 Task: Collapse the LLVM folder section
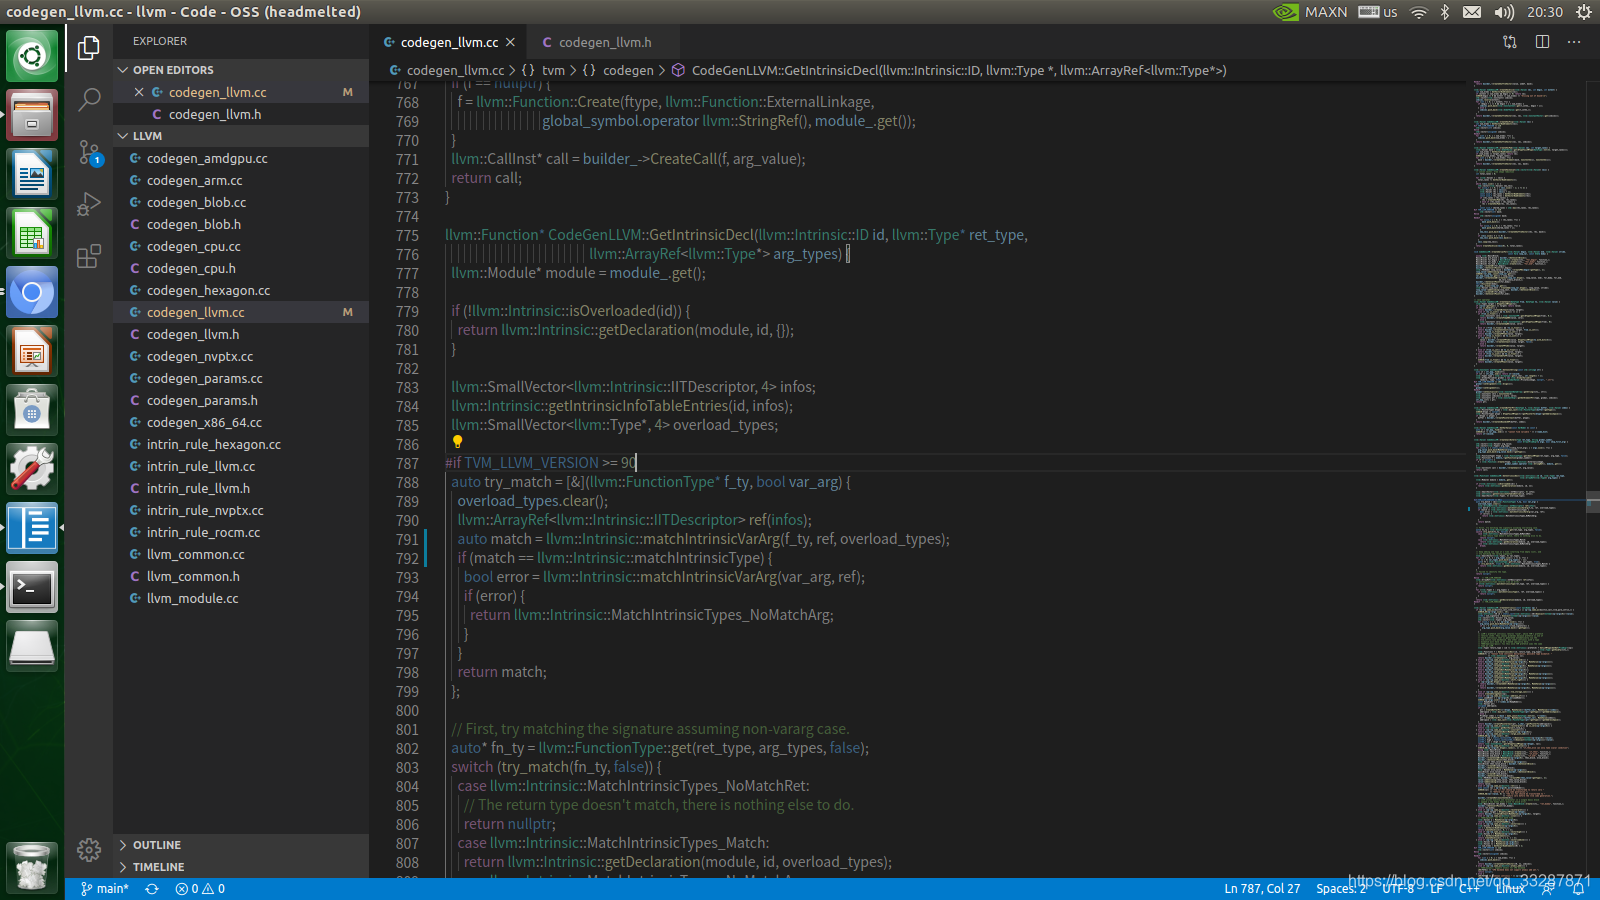click(x=241, y=136)
